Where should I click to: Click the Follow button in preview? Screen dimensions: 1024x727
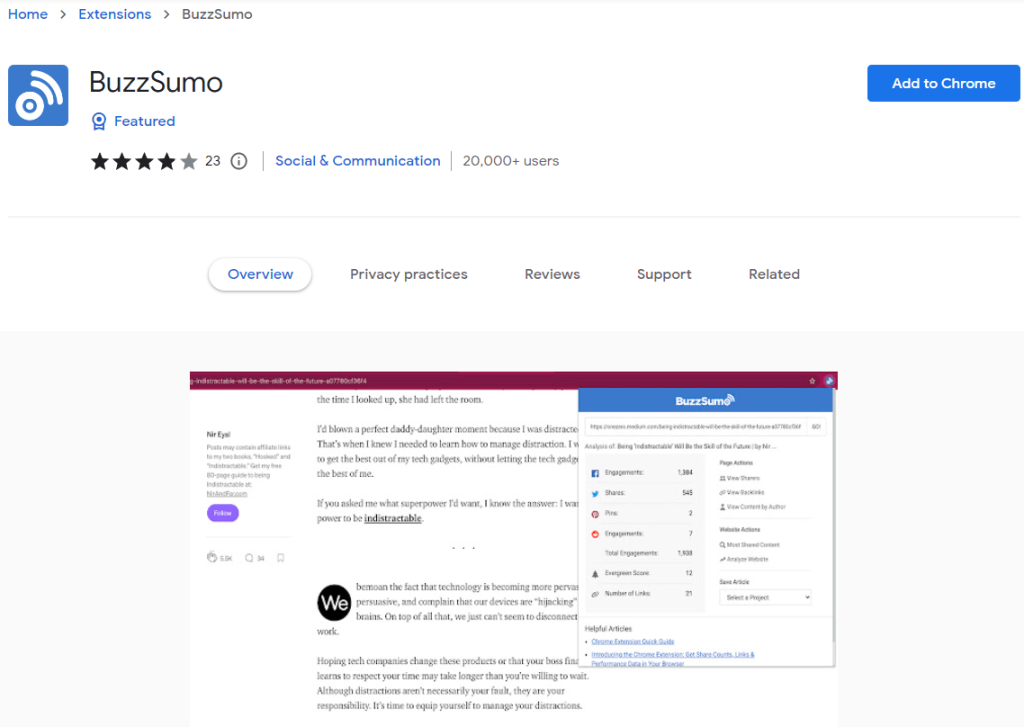click(223, 513)
